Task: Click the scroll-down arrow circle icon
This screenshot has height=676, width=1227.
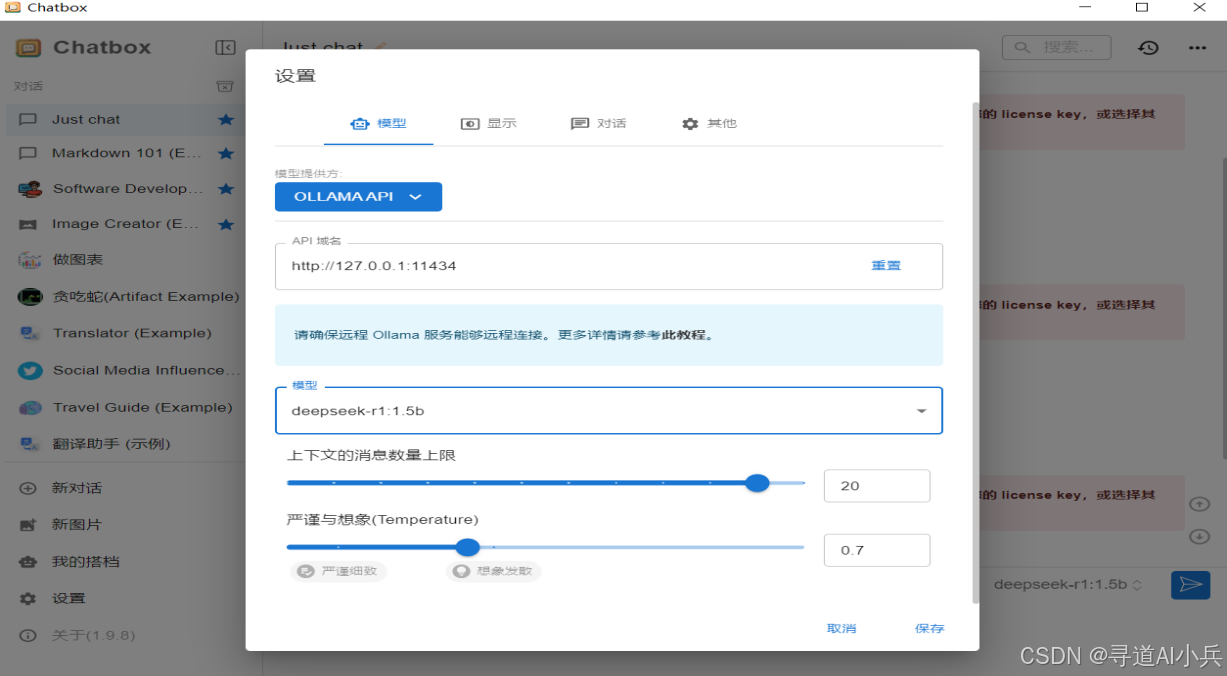Action: [x=1199, y=537]
